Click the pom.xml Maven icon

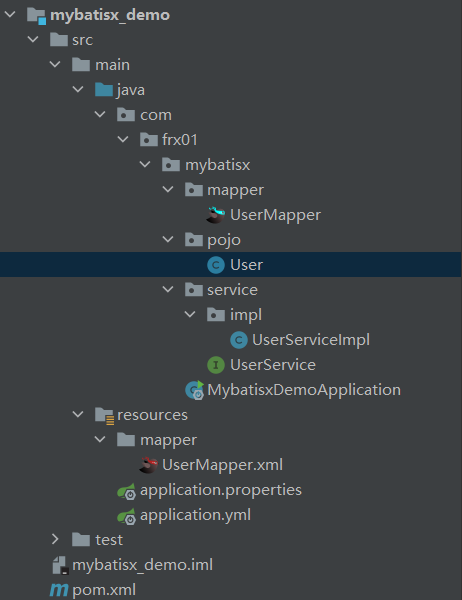[59, 590]
